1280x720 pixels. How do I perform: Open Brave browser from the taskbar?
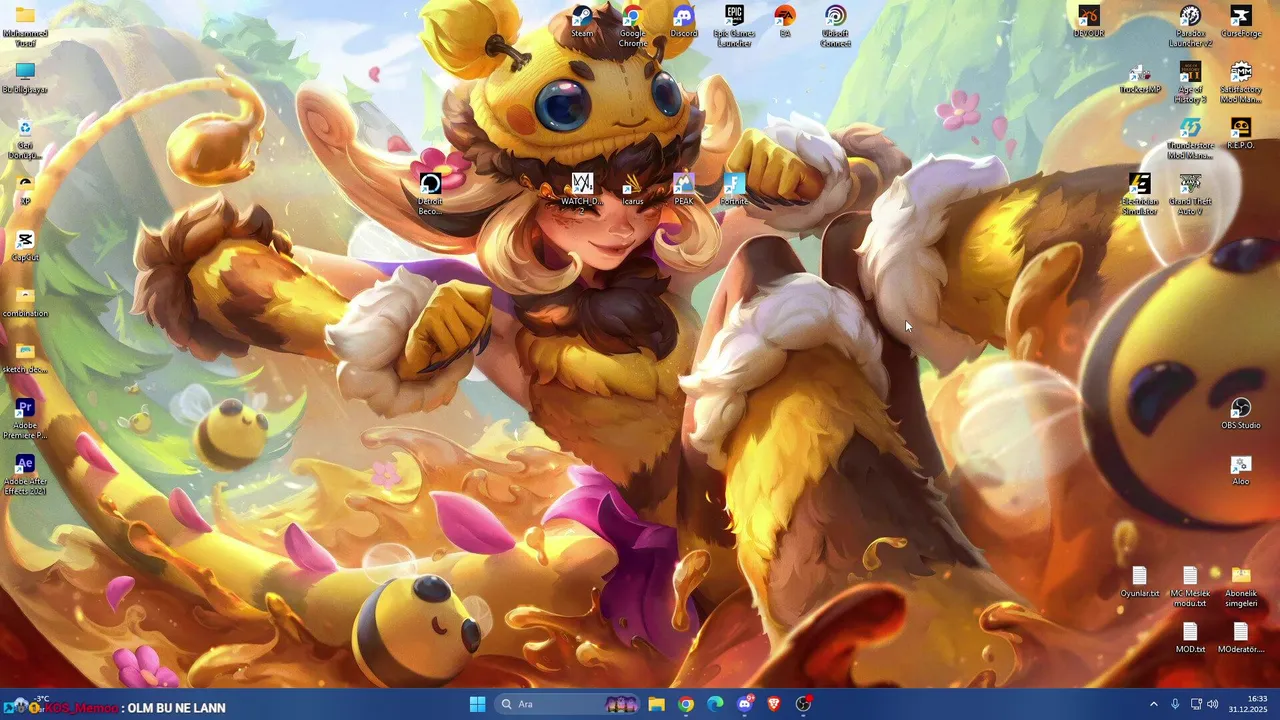pyautogui.click(x=774, y=704)
